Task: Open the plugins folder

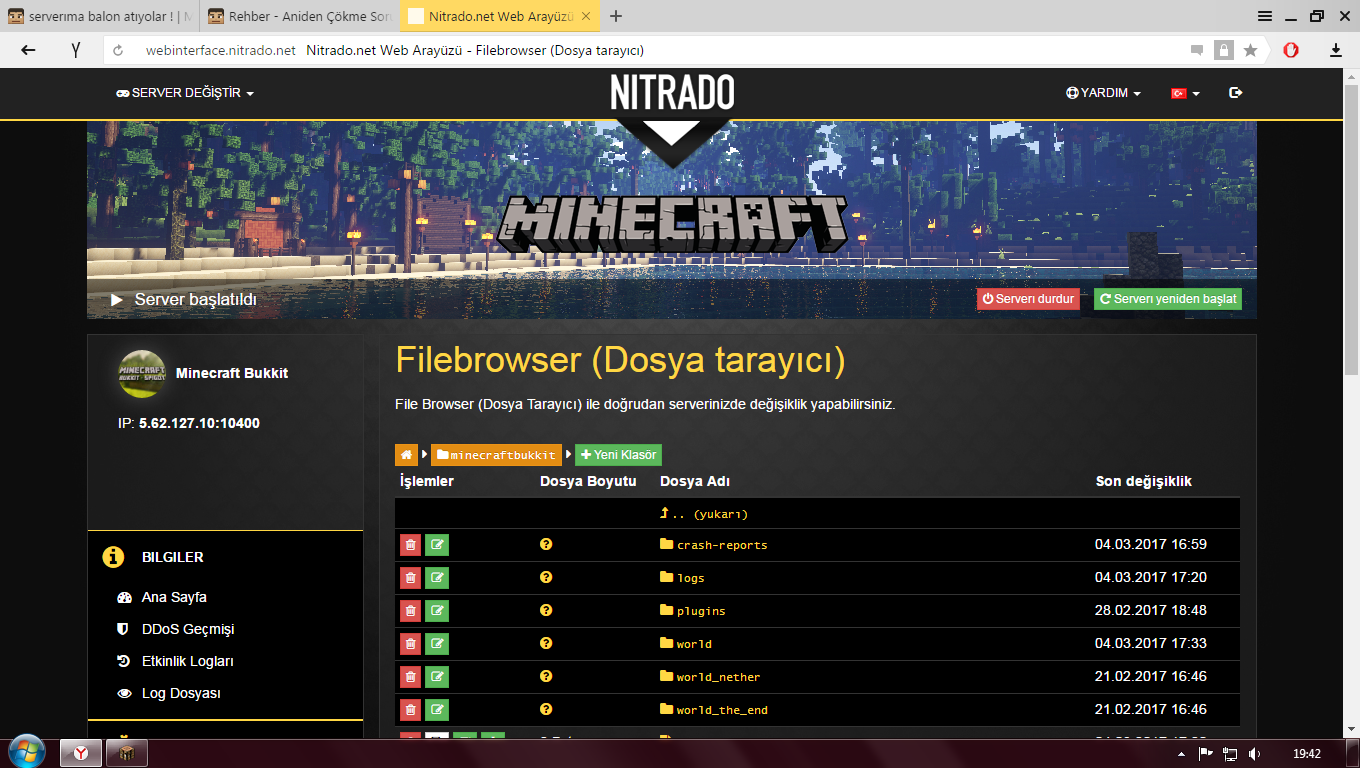Action: [x=693, y=611]
